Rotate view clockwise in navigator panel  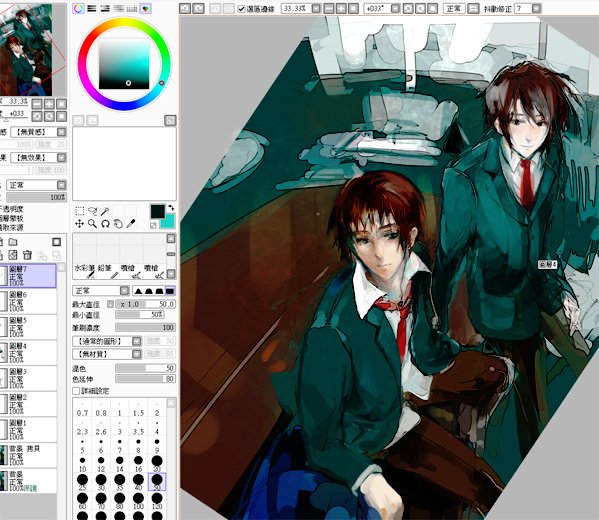tap(49, 116)
